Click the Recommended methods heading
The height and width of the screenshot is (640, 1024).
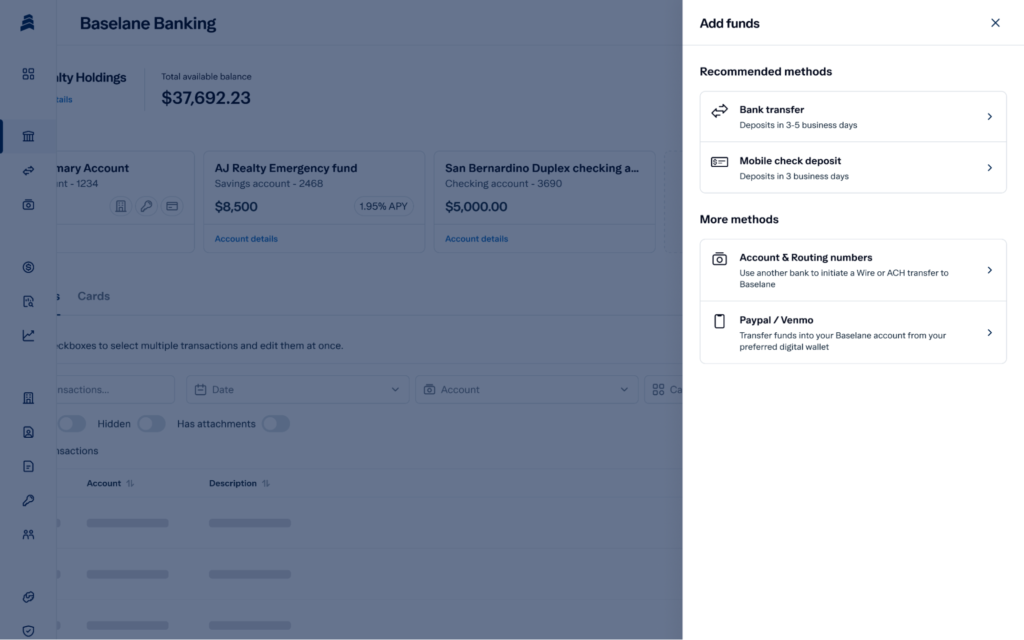pos(766,72)
